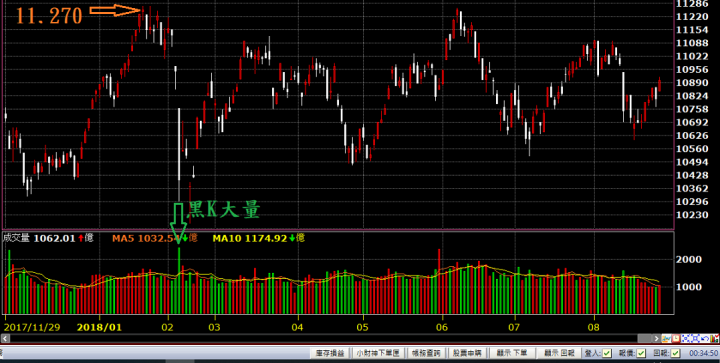Click the 08 month axis label
The image size is (720, 363).
(x=594, y=327)
